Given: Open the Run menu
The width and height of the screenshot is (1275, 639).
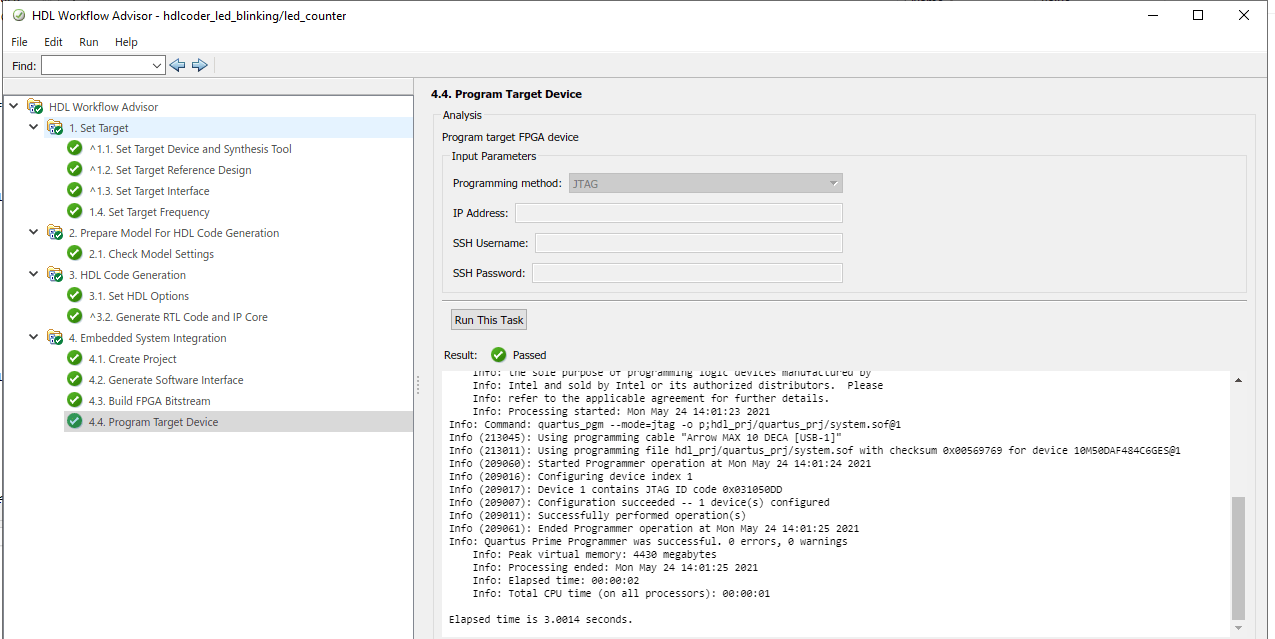Looking at the screenshot, I should pos(89,42).
